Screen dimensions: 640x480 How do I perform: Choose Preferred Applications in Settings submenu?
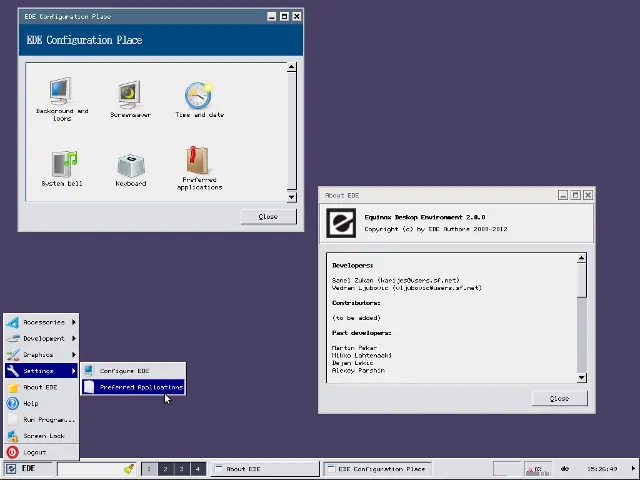(133, 387)
